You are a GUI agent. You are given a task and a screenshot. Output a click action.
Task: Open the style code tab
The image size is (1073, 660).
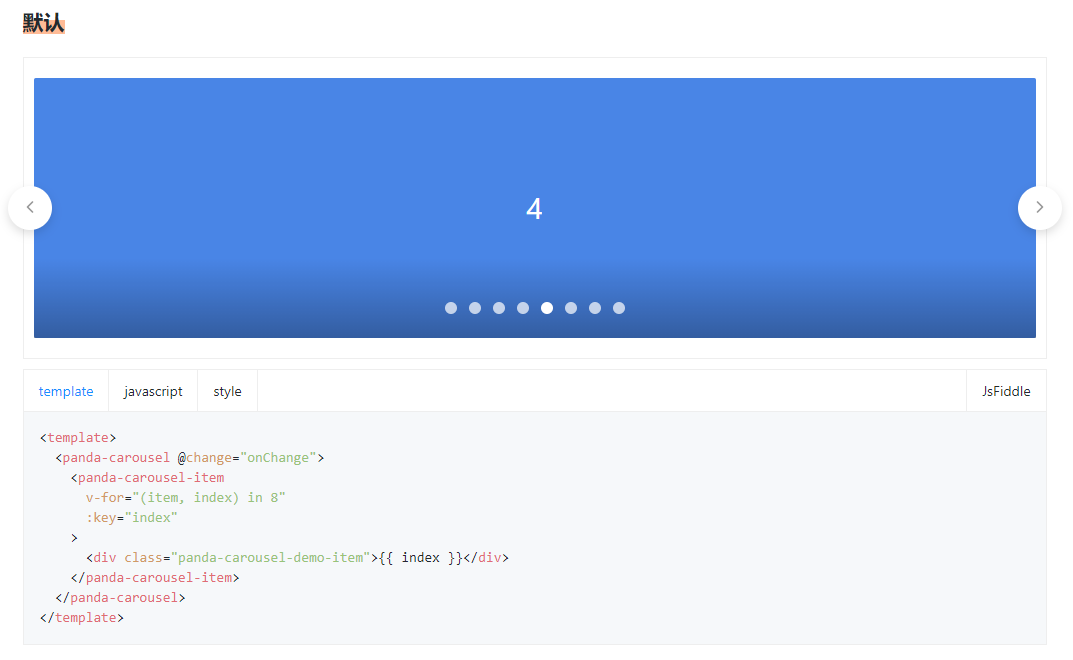tap(227, 391)
